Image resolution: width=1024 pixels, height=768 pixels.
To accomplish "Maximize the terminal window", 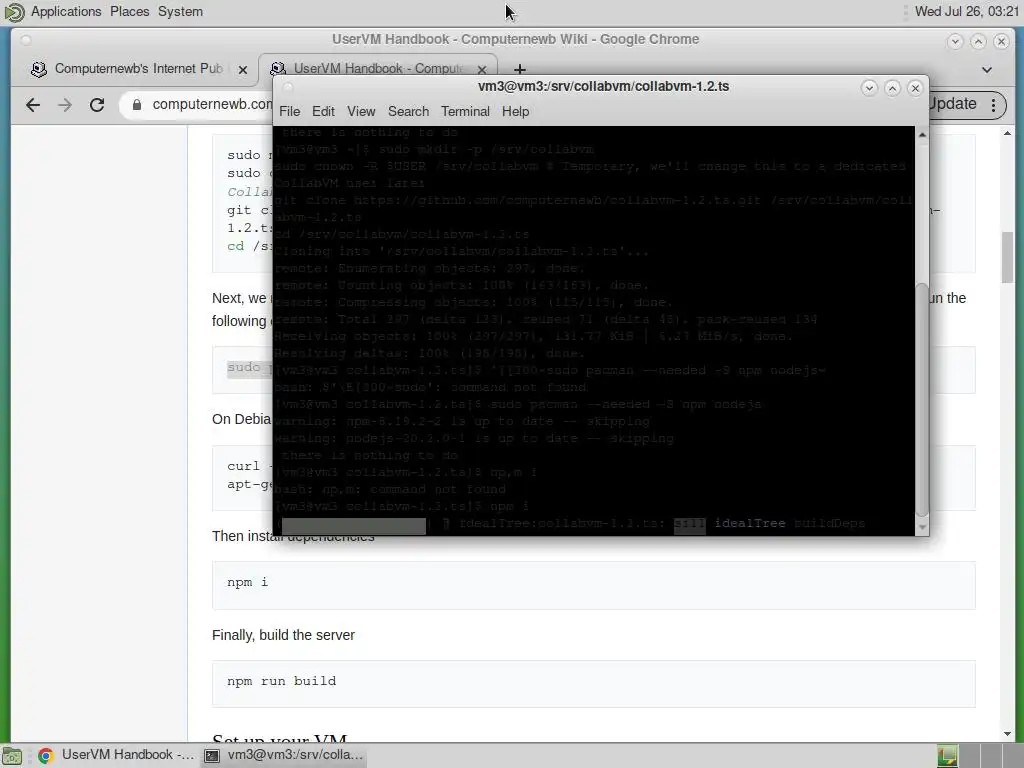I will [x=892, y=88].
